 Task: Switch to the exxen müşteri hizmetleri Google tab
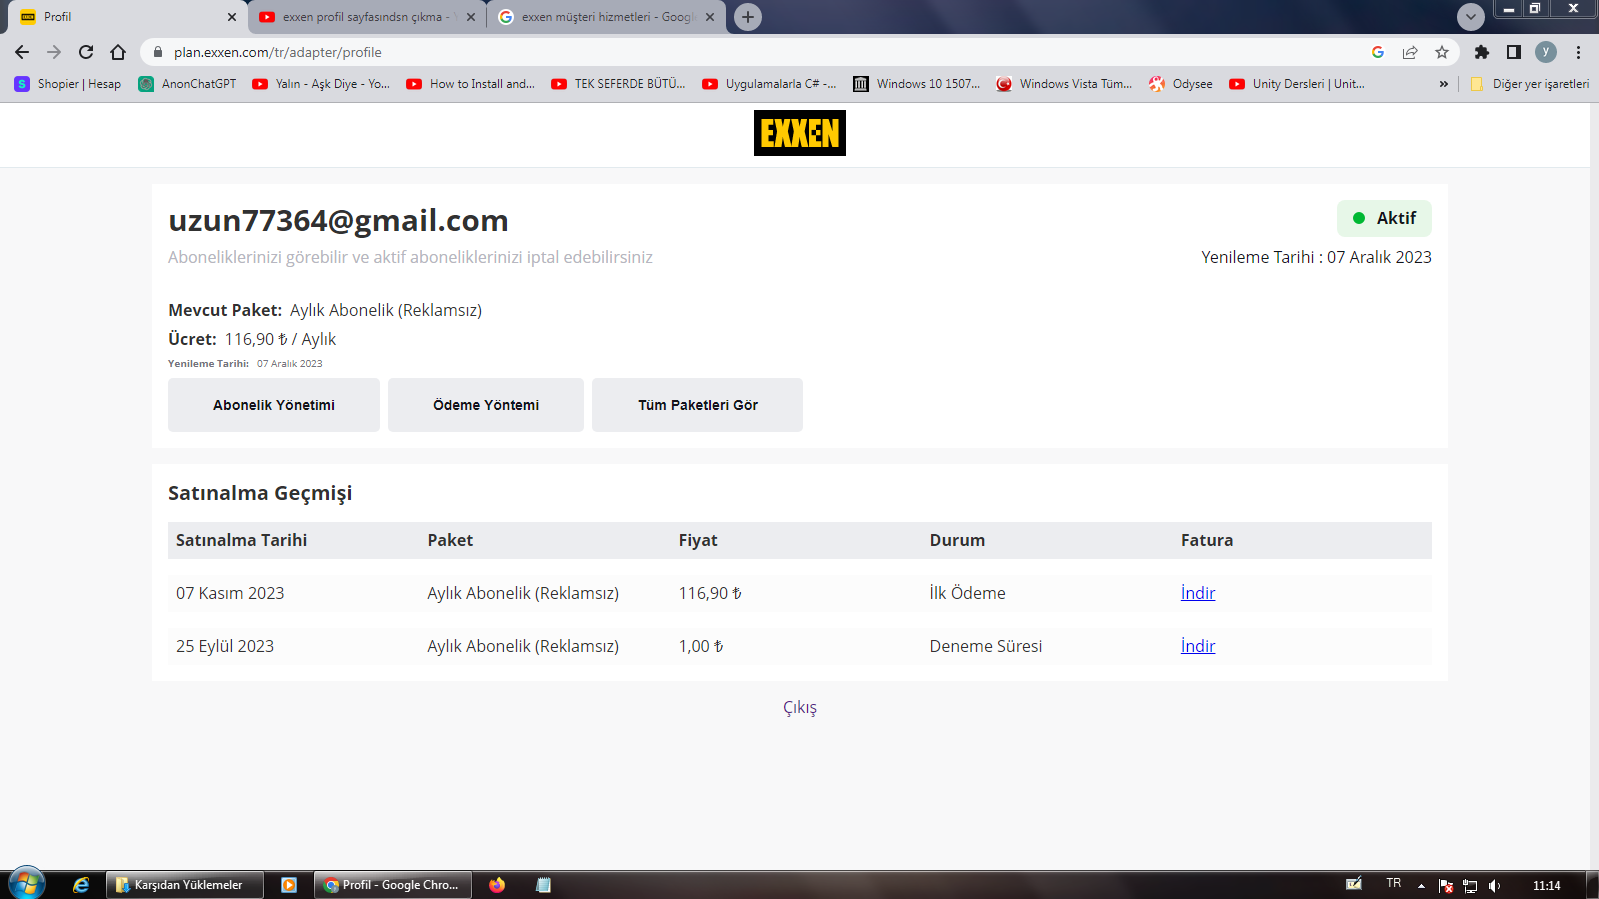tap(606, 17)
